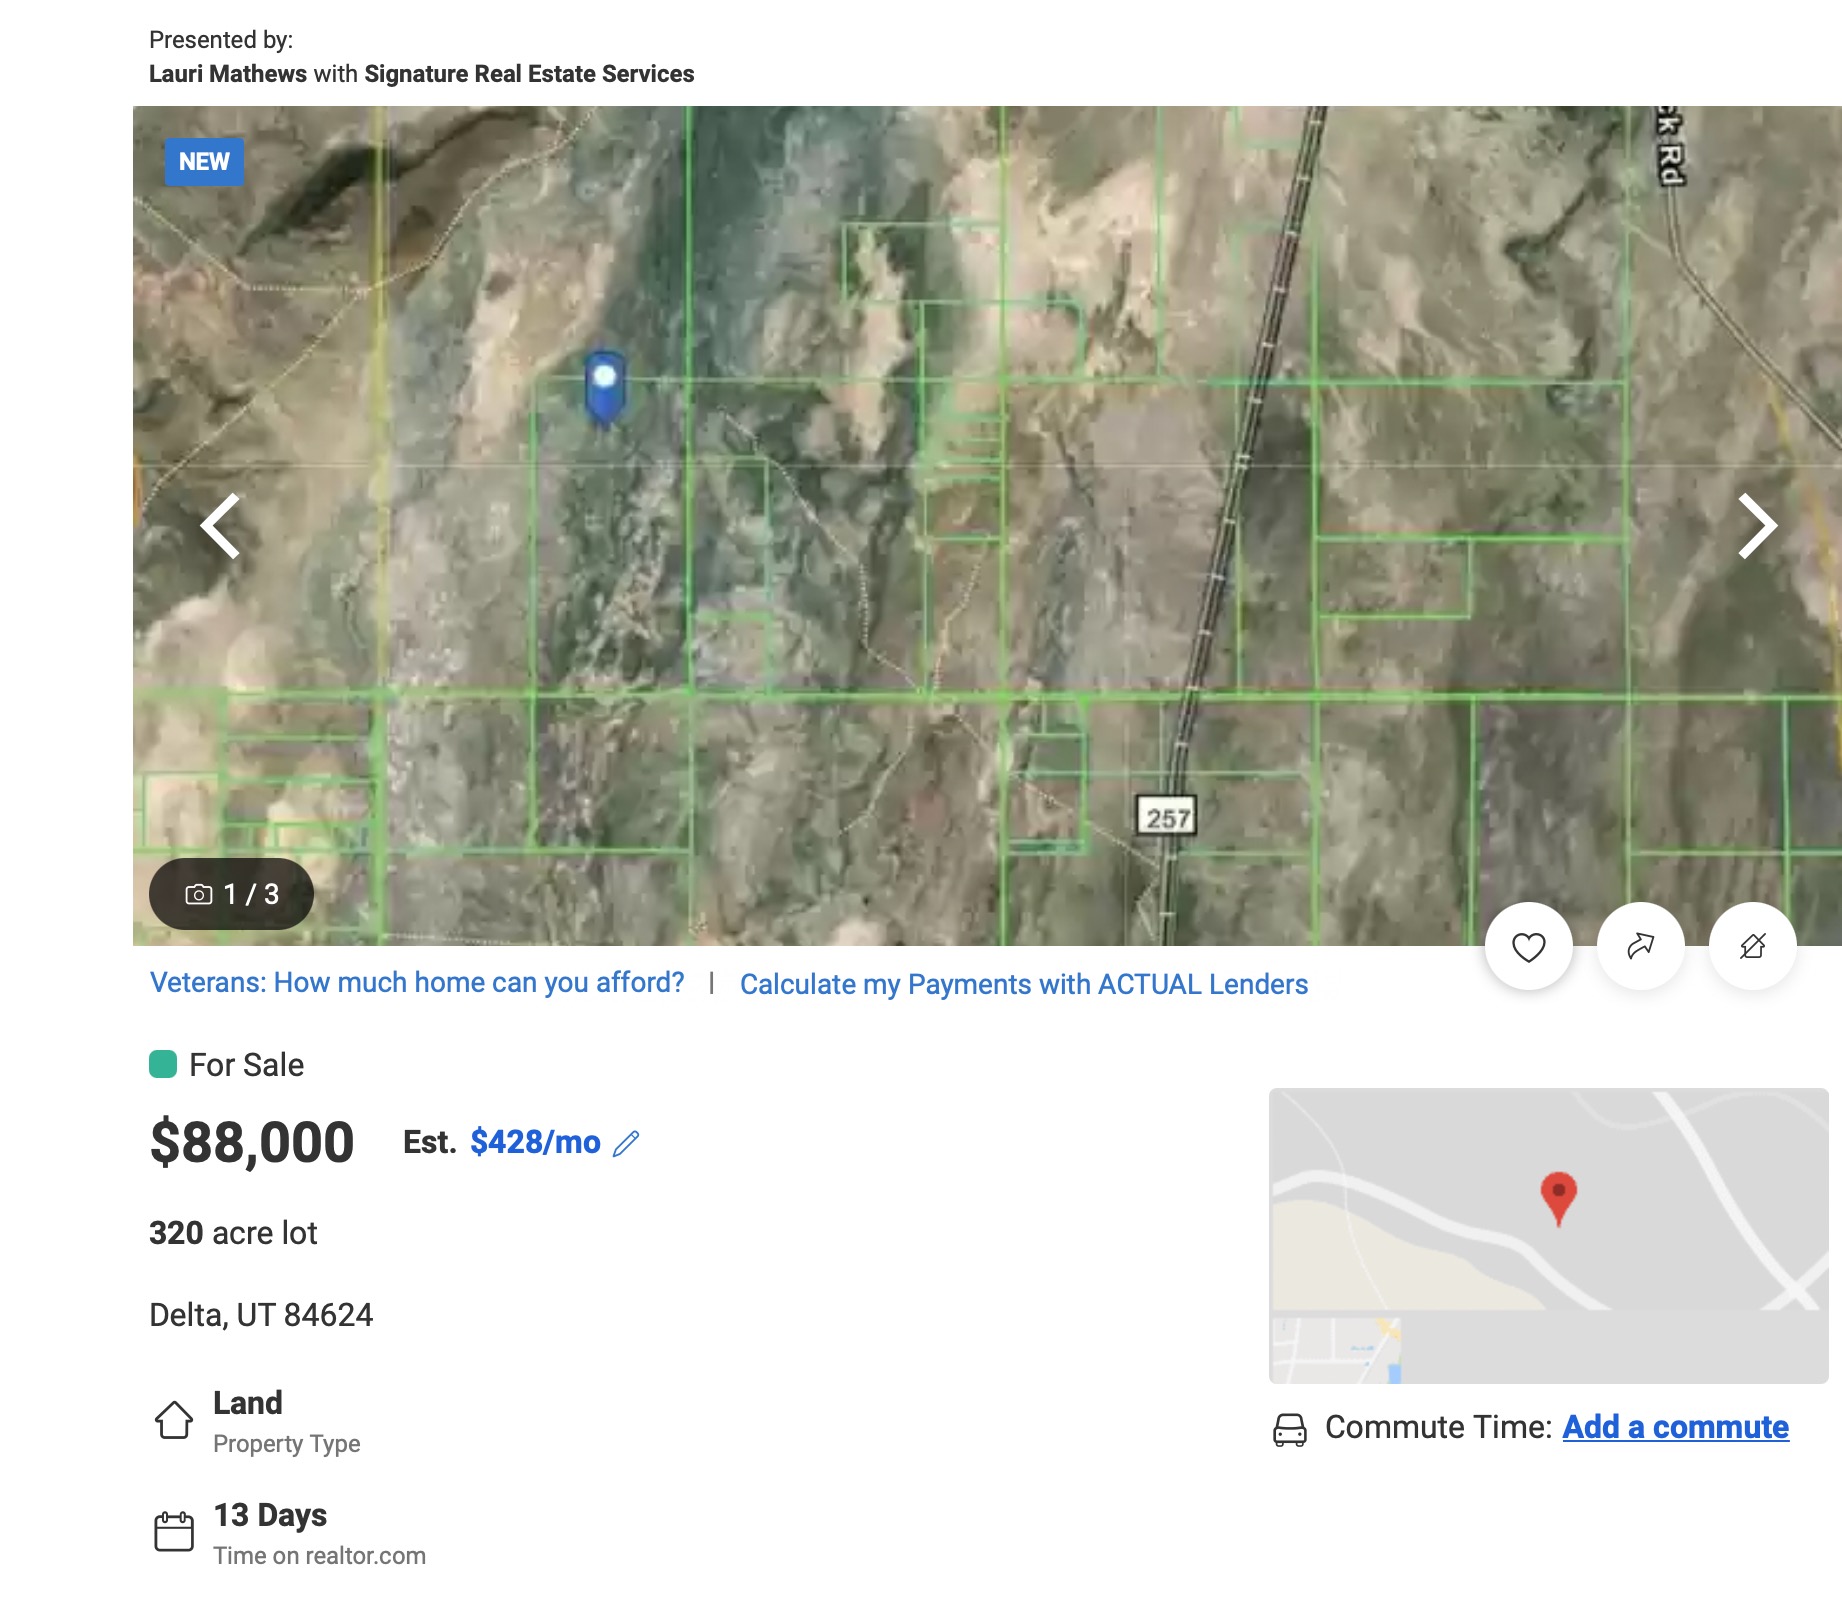Click the NEW badge on the photo

pyautogui.click(x=204, y=162)
